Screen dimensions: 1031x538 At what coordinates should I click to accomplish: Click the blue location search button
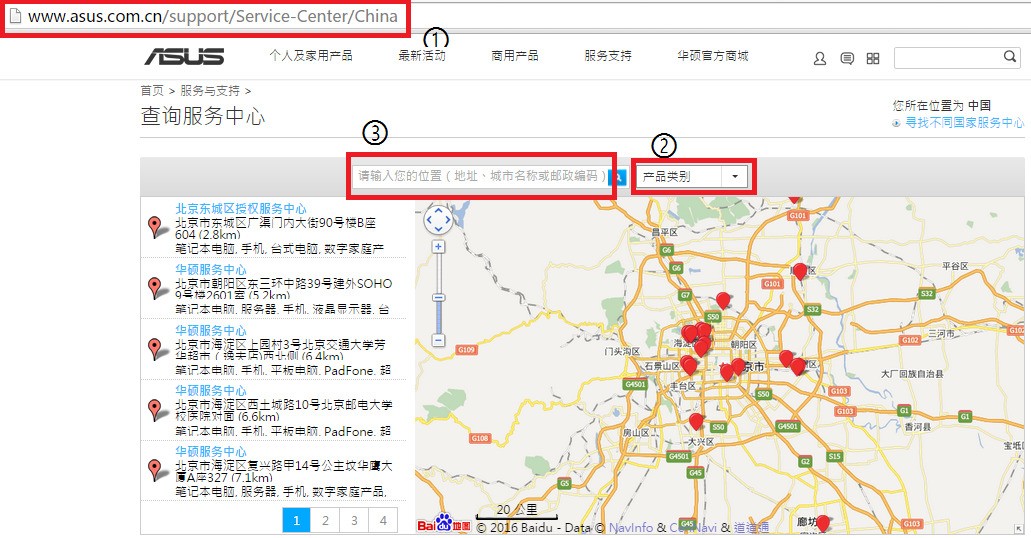618,176
